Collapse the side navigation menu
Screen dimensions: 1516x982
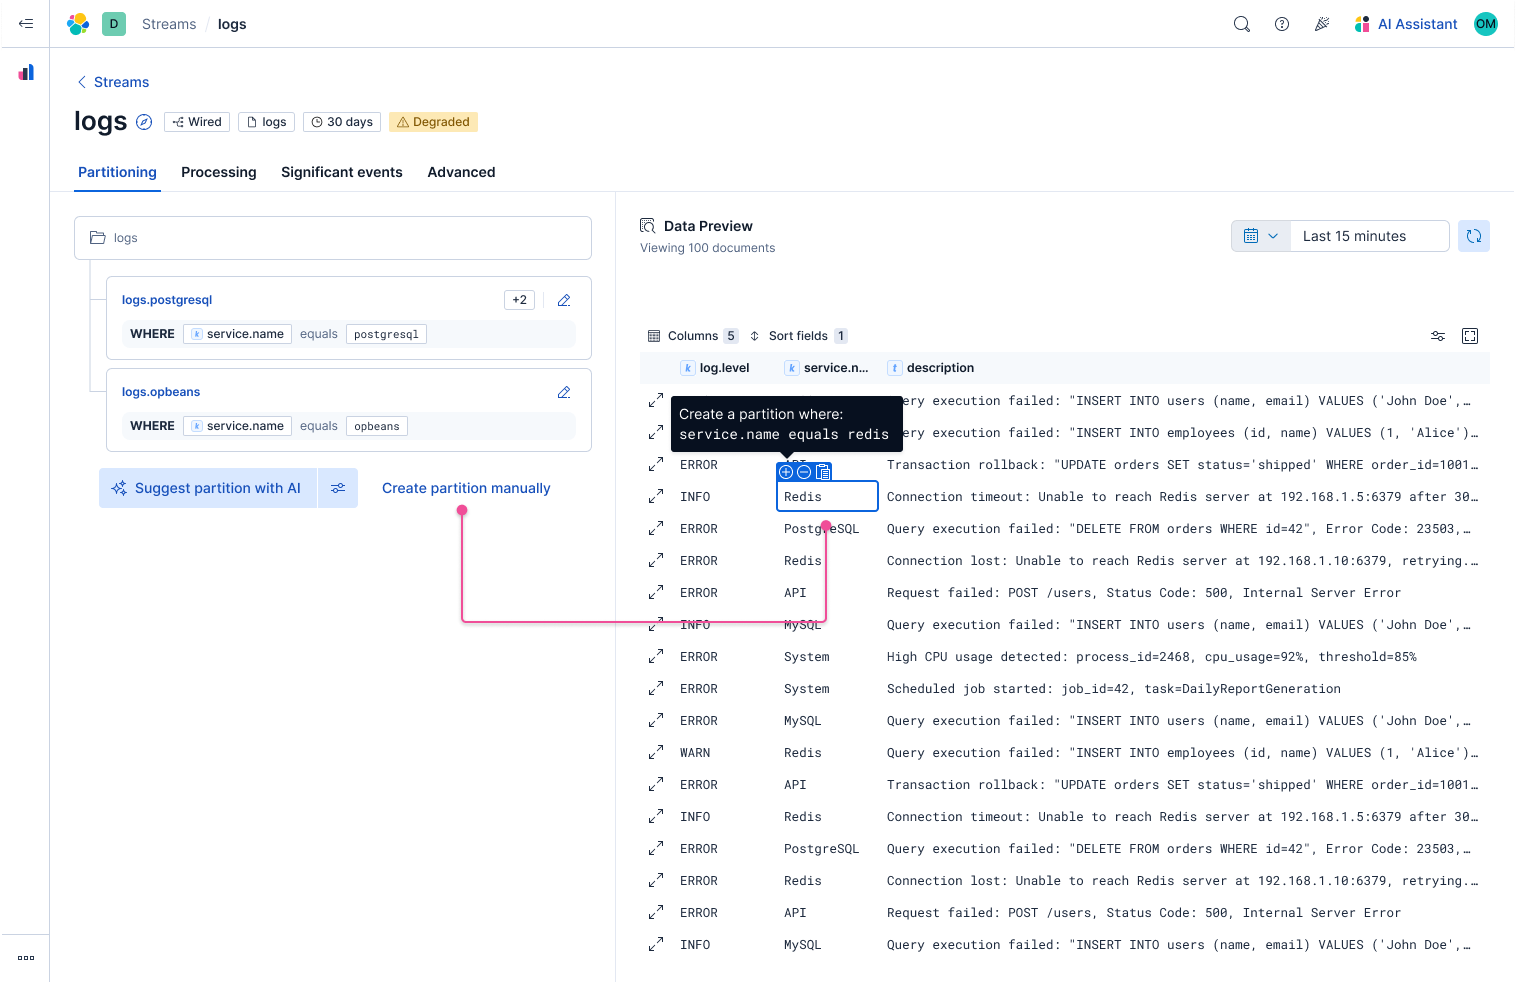coord(26,24)
